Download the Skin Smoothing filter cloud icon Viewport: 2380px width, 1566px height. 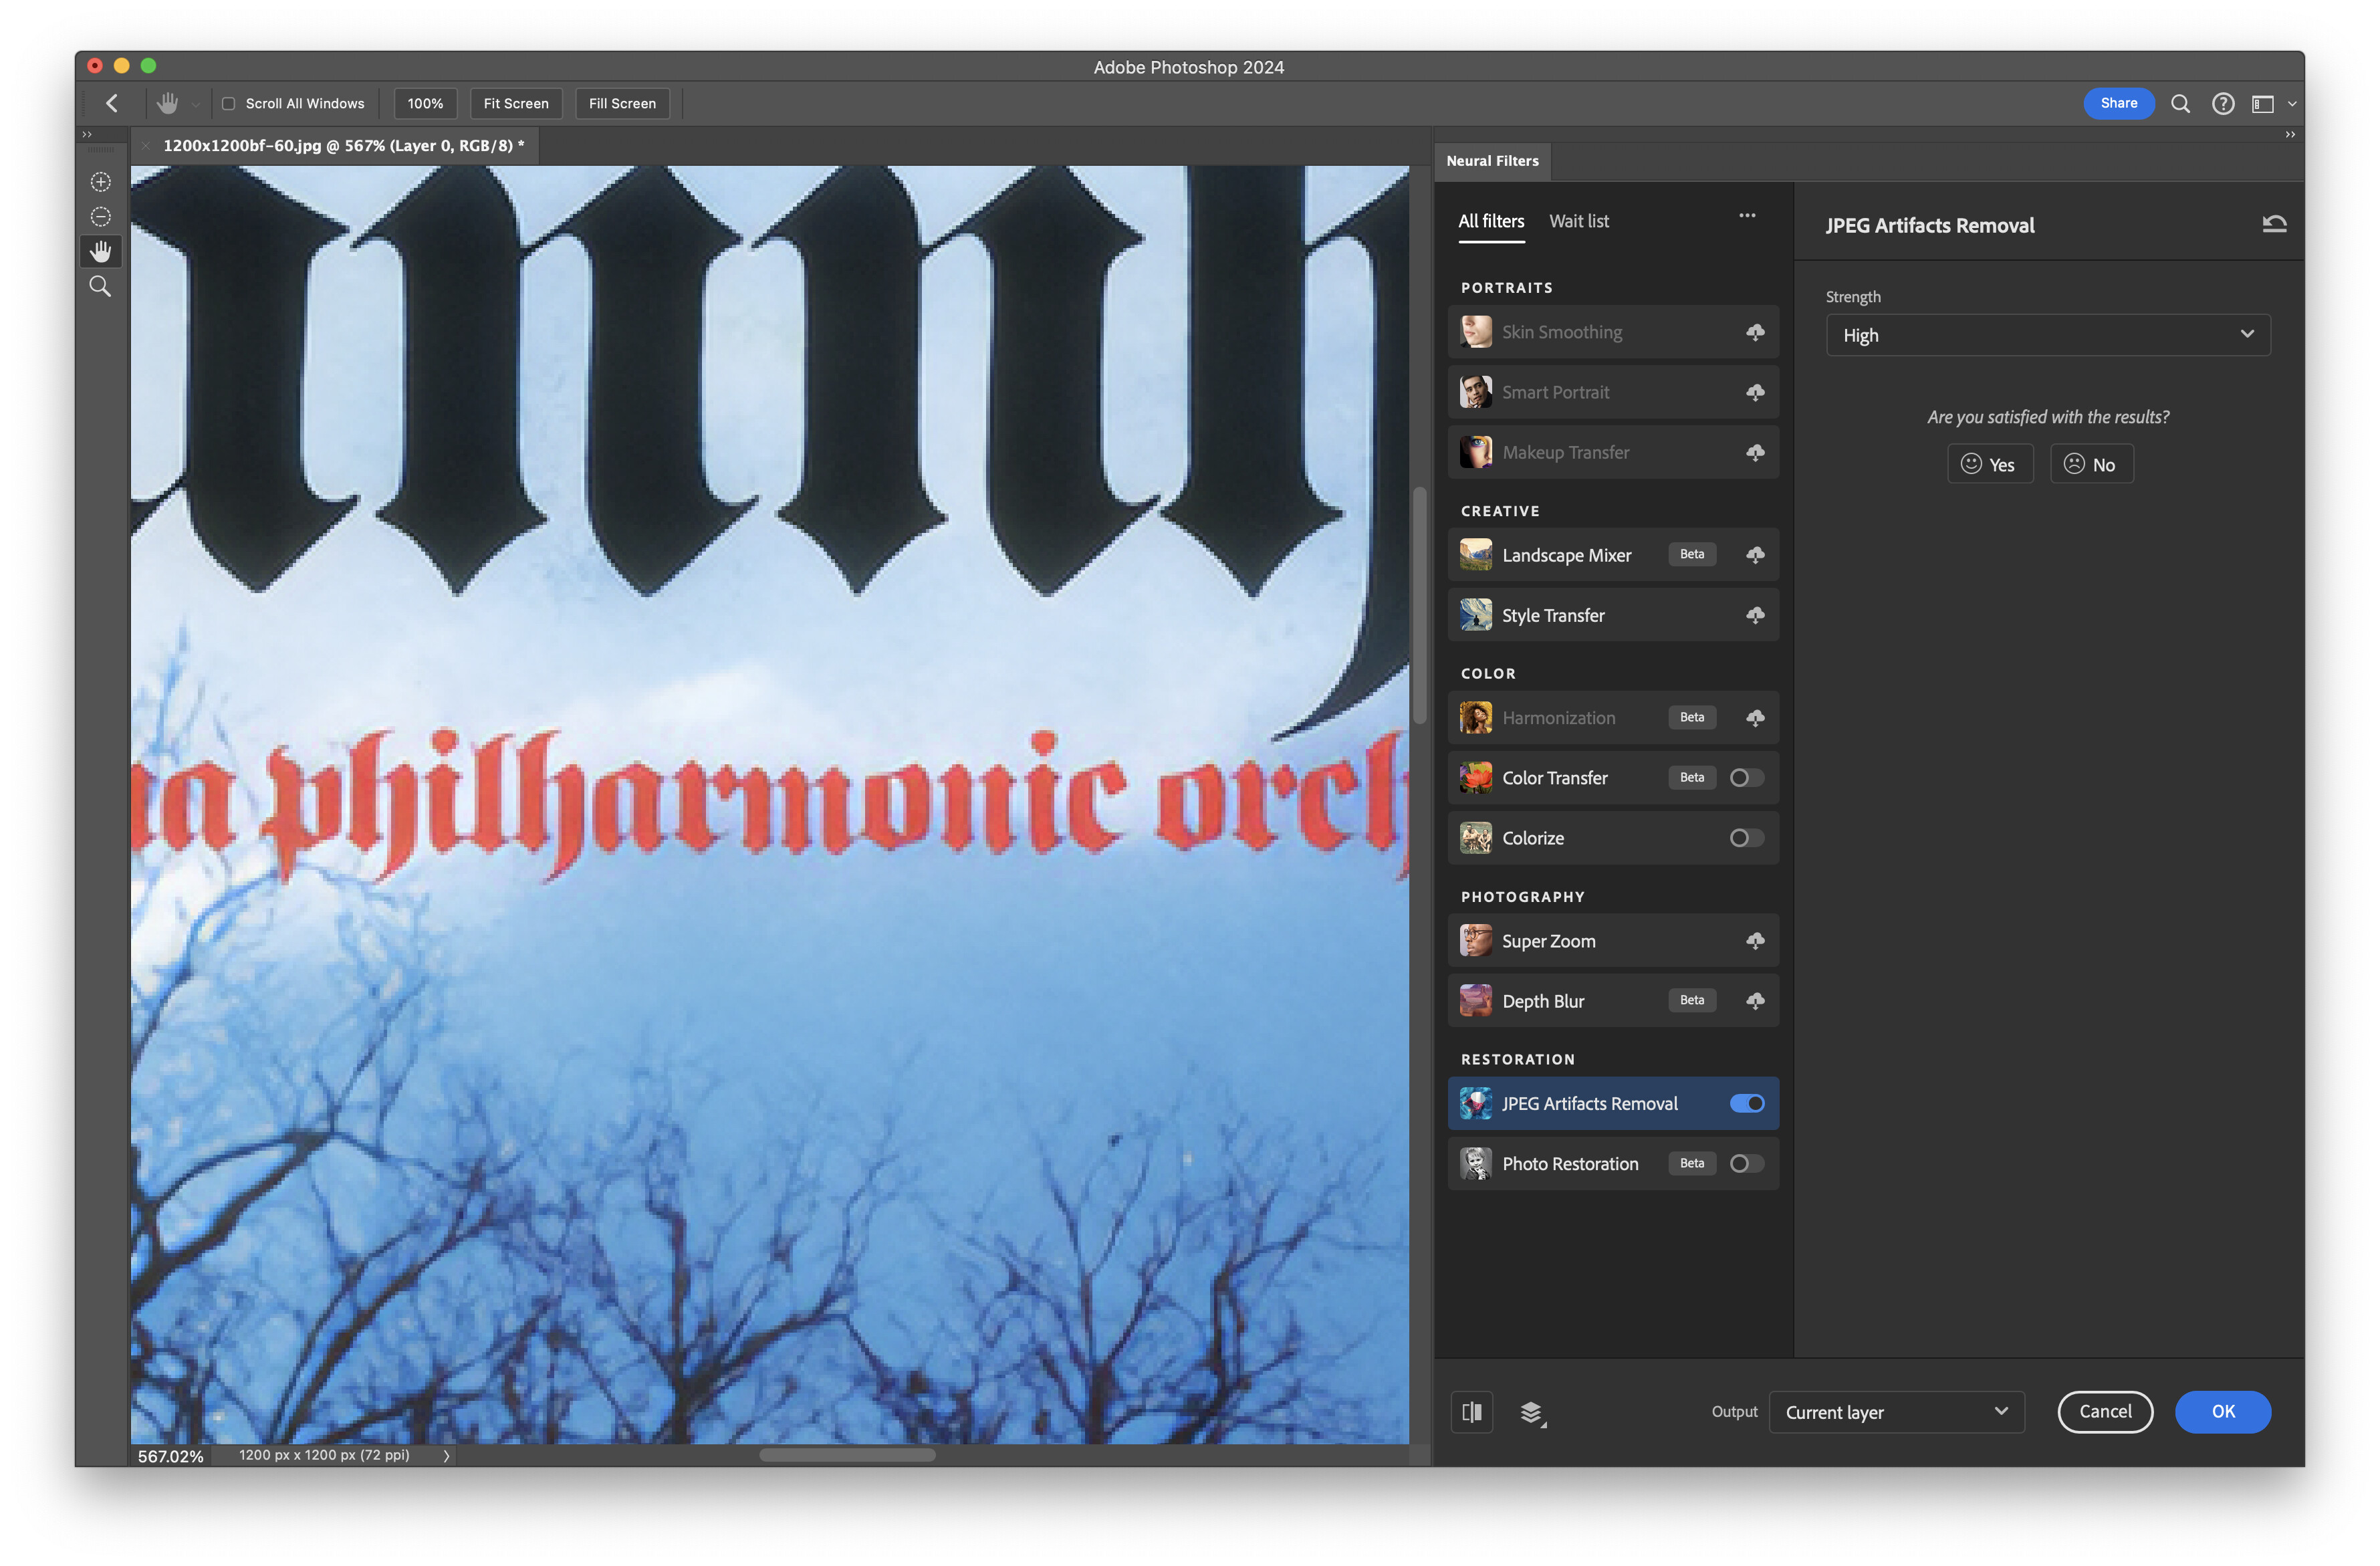click(x=1755, y=332)
